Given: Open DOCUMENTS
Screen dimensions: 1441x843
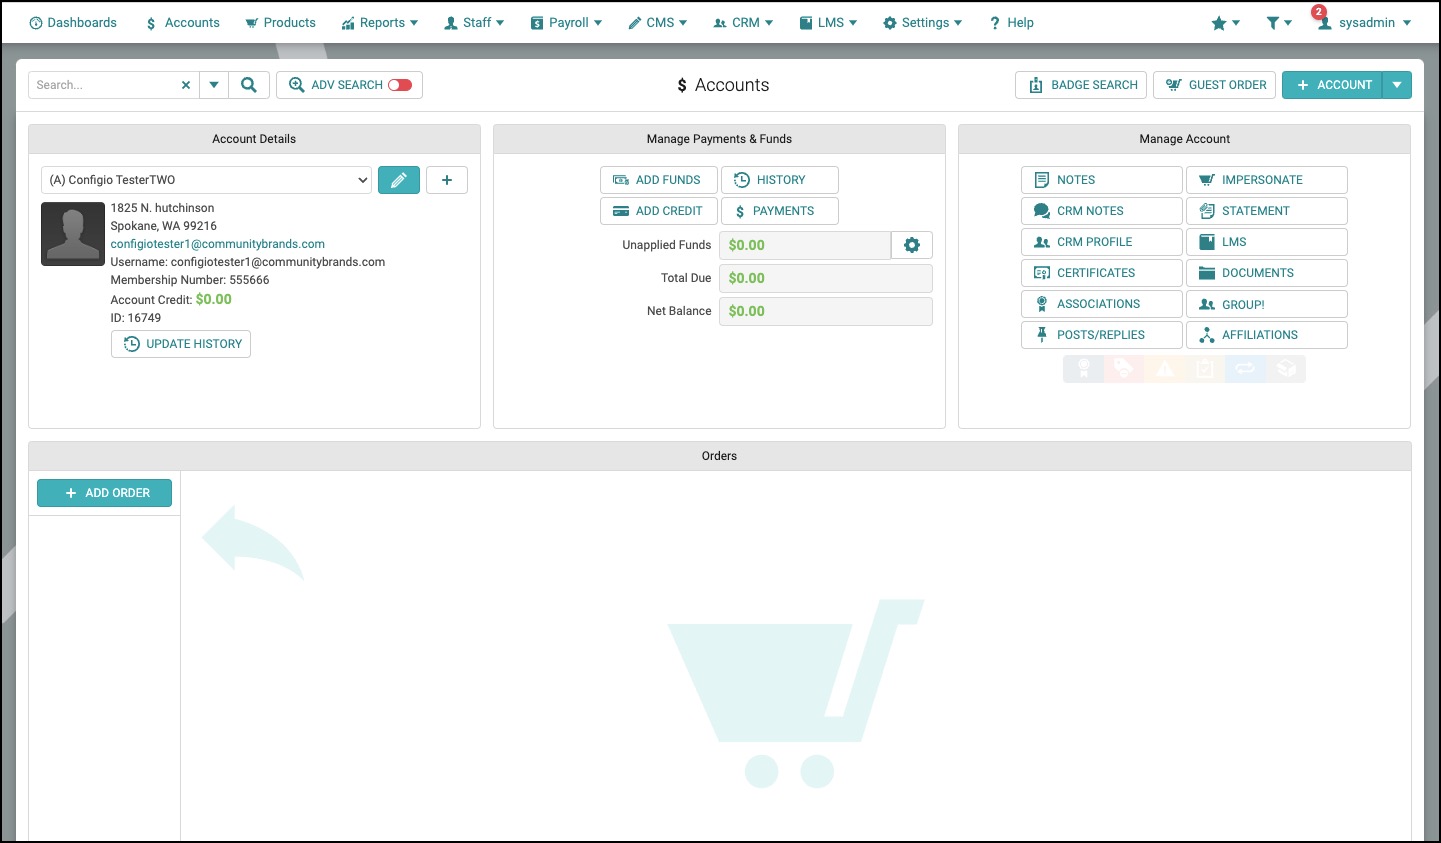Looking at the screenshot, I should pyautogui.click(x=1267, y=273).
